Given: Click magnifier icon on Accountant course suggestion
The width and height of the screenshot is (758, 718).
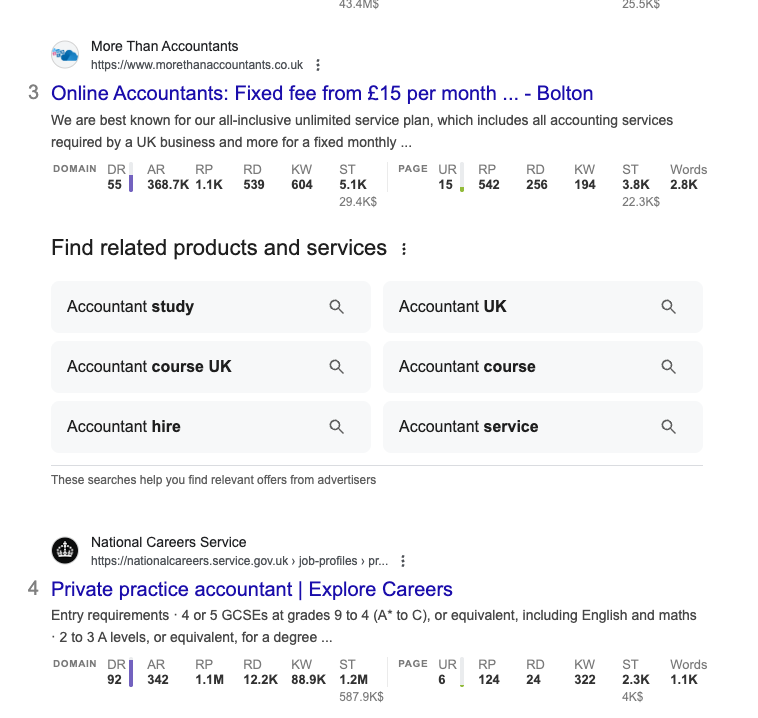Looking at the screenshot, I should pos(669,367).
